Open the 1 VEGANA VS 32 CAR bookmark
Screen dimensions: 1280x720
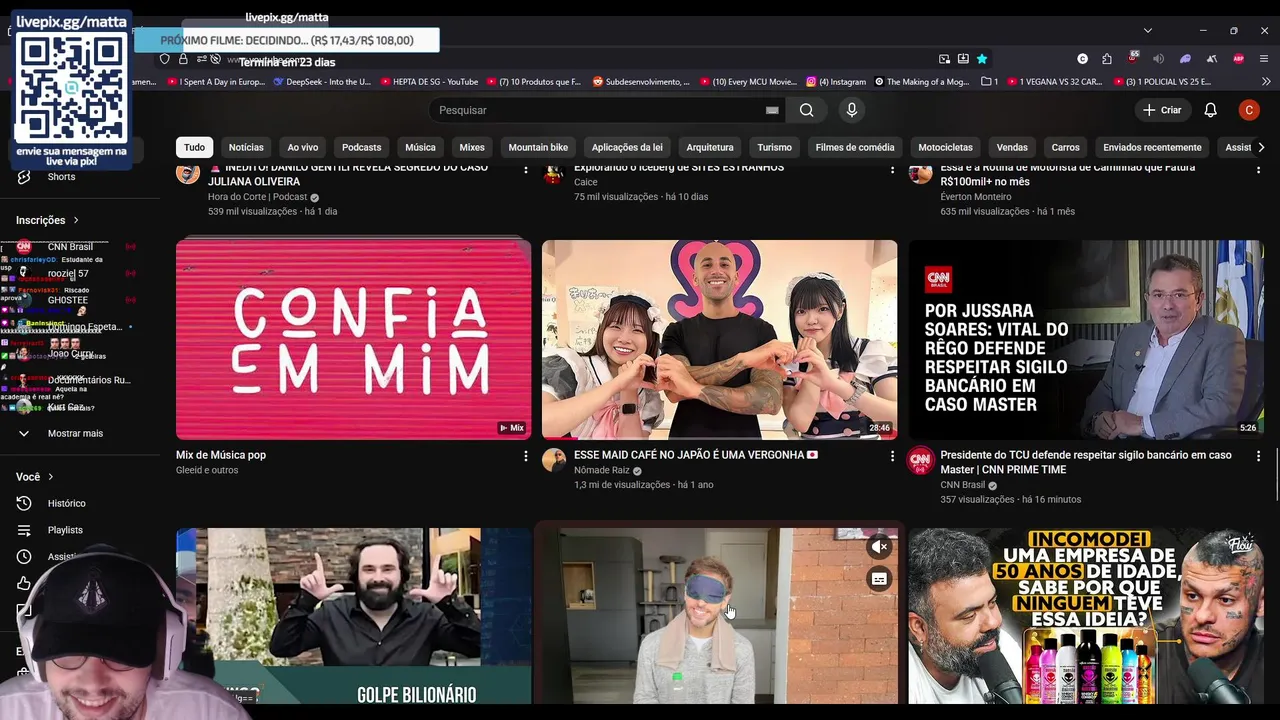coord(1054,82)
